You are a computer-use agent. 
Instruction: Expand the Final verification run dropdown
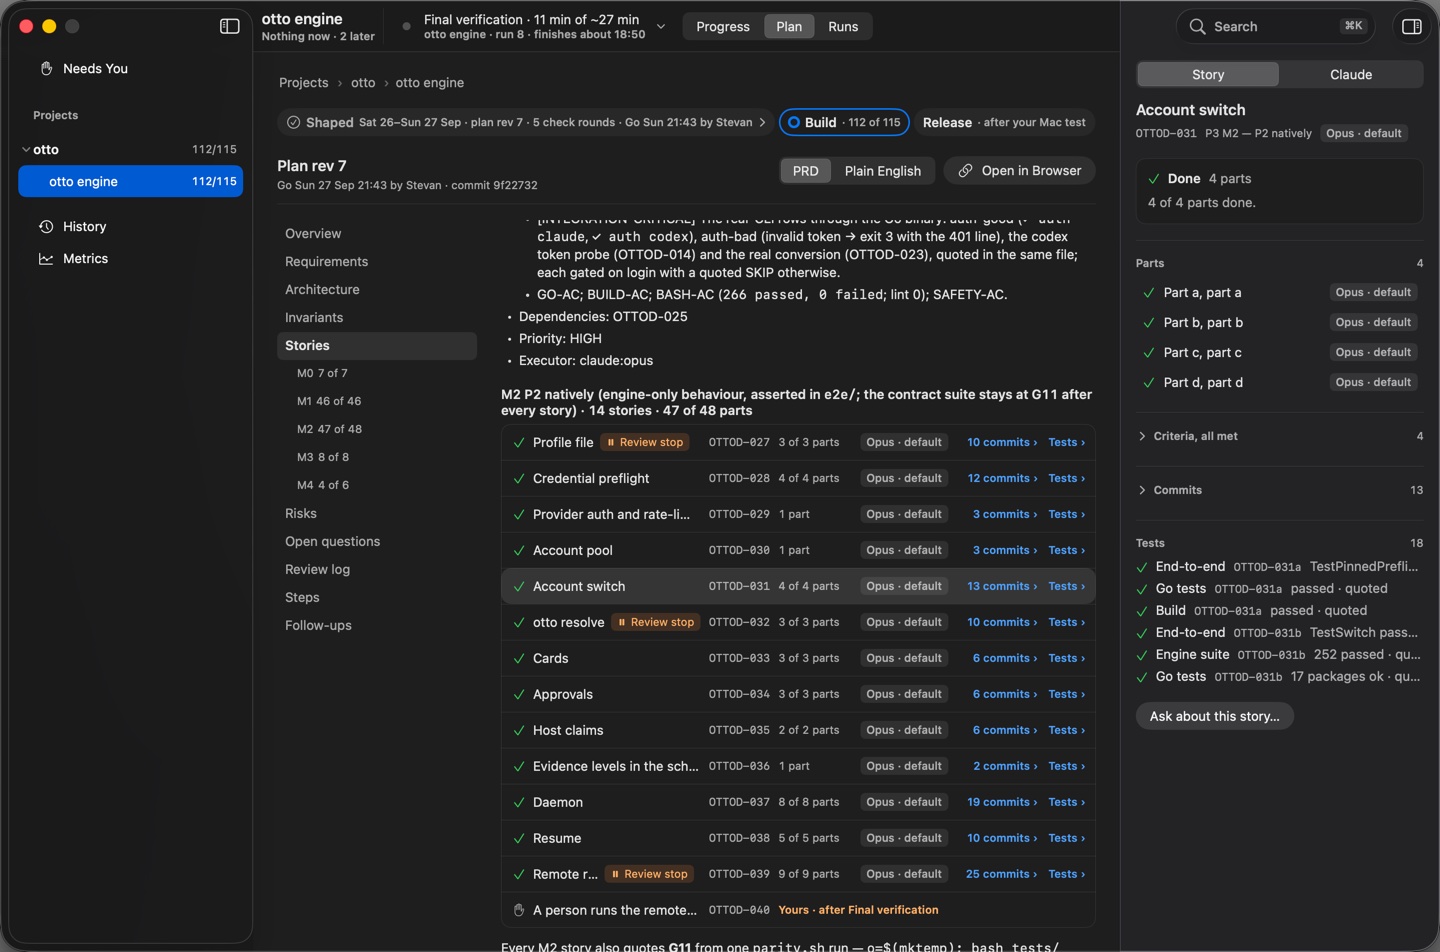tap(661, 27)
